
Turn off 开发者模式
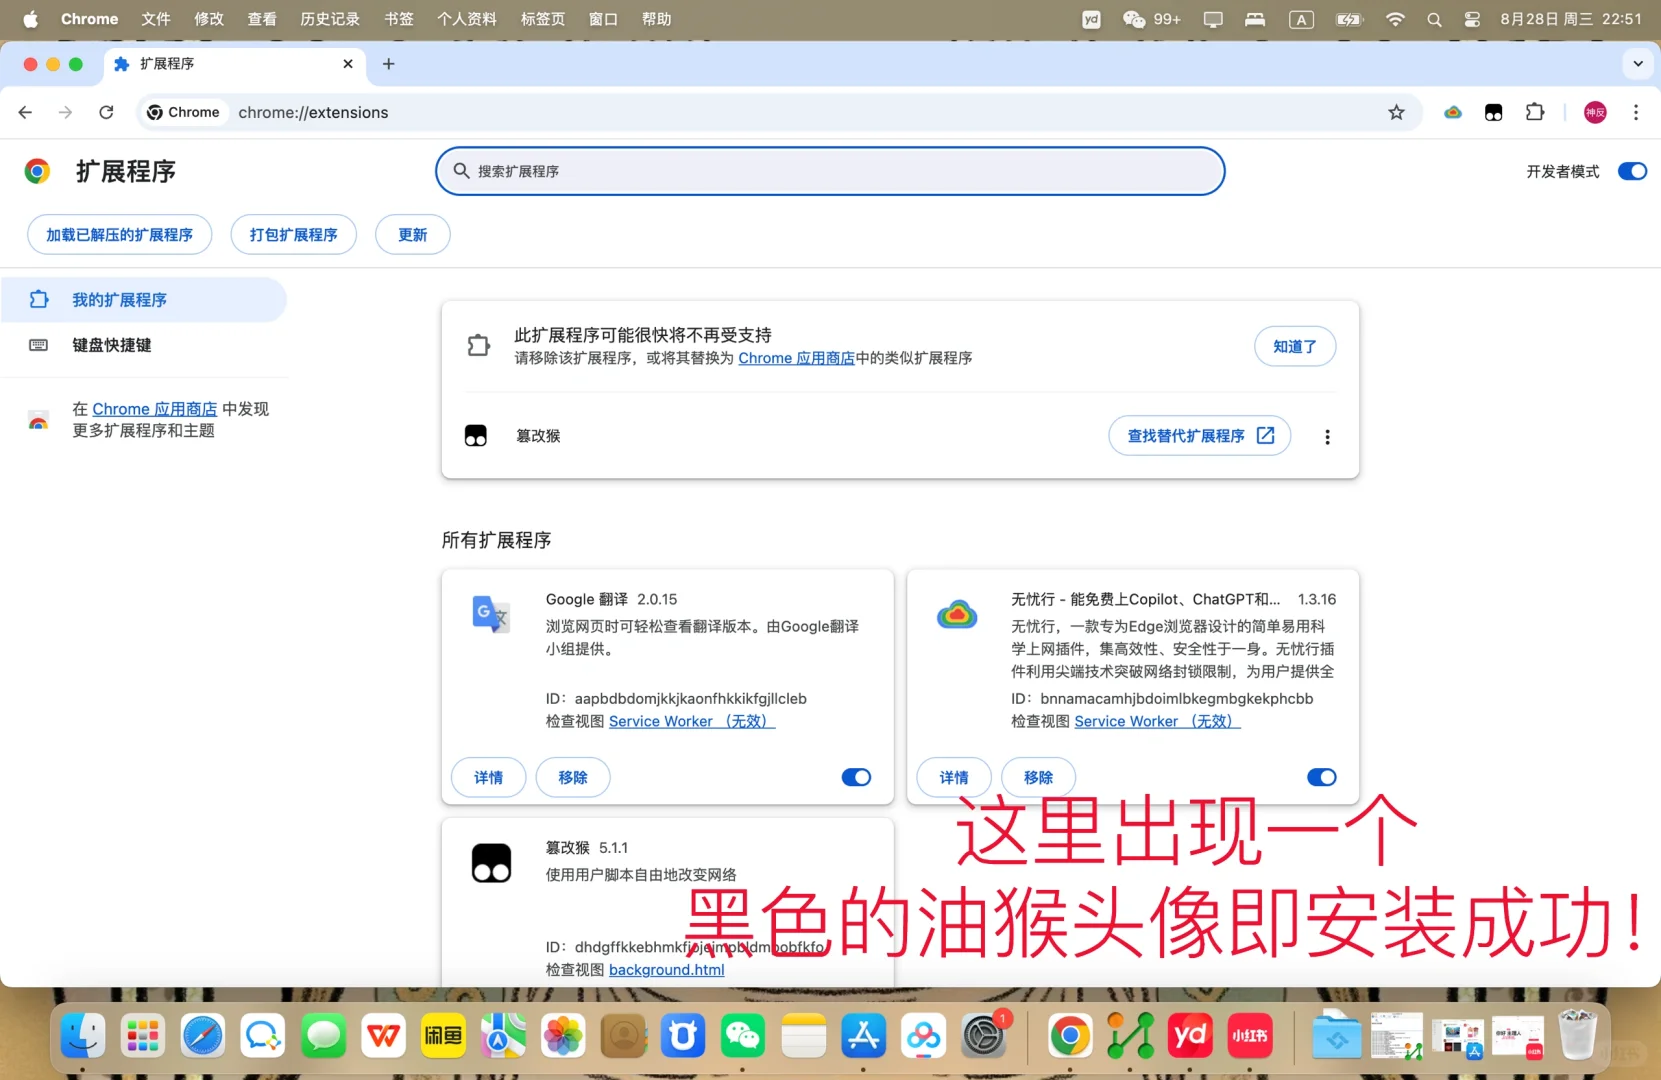click(1631, 171)
